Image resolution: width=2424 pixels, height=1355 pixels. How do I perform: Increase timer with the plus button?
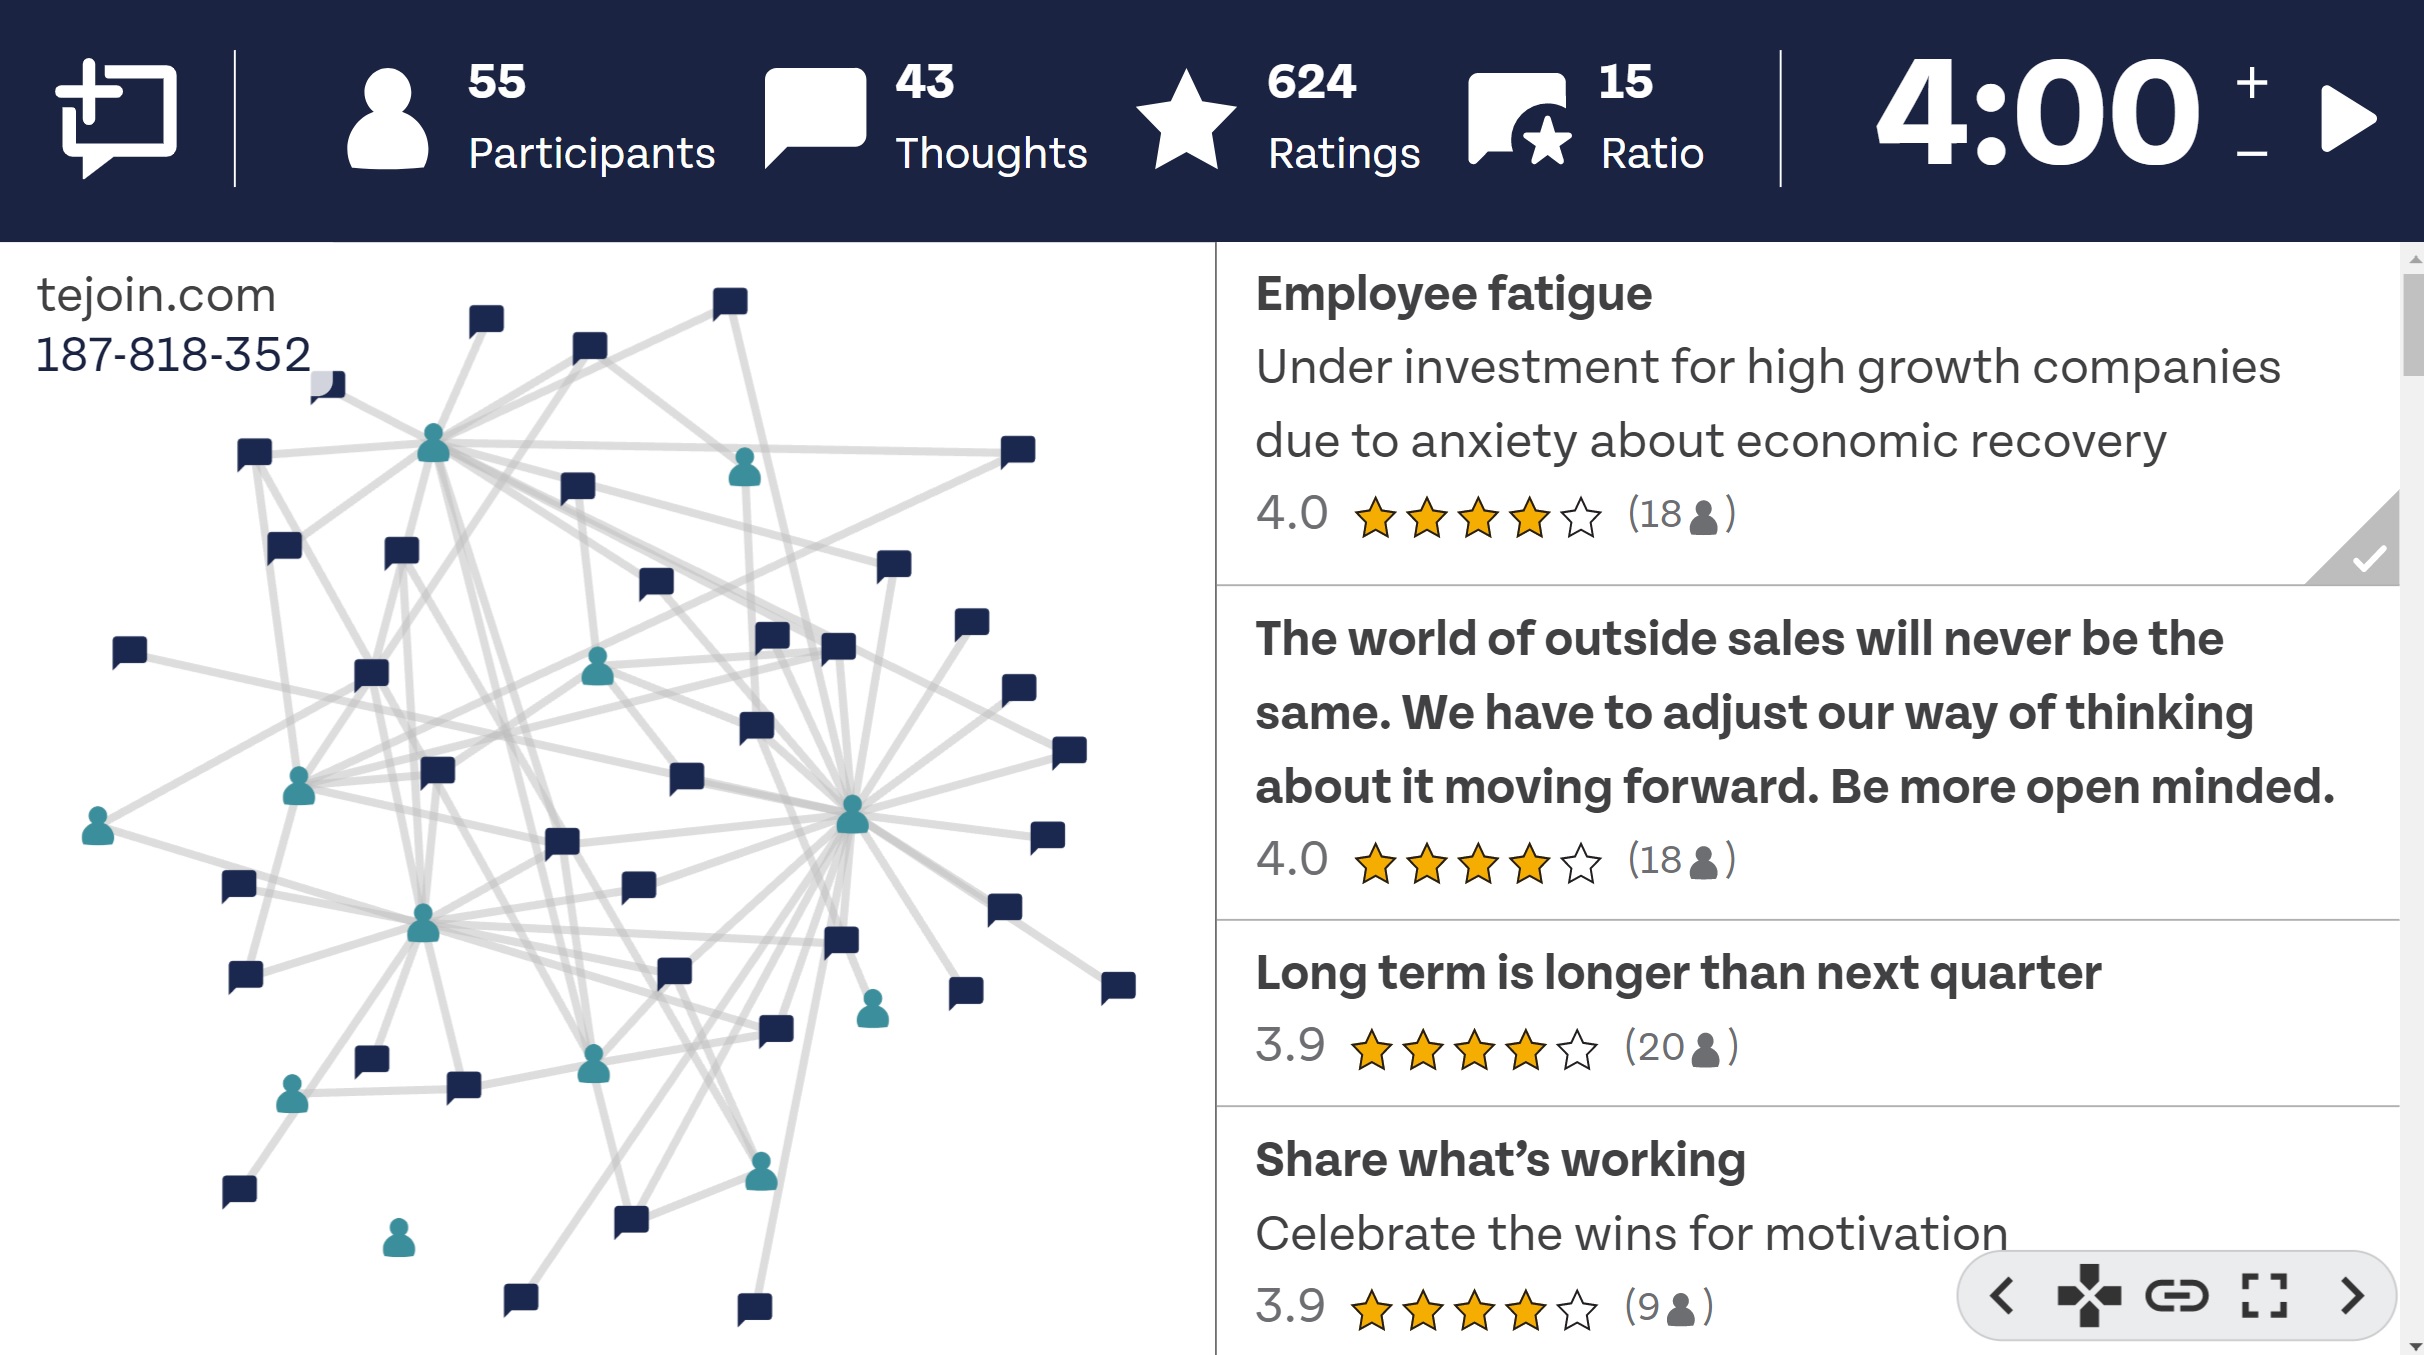click(x=2252, y=82)
